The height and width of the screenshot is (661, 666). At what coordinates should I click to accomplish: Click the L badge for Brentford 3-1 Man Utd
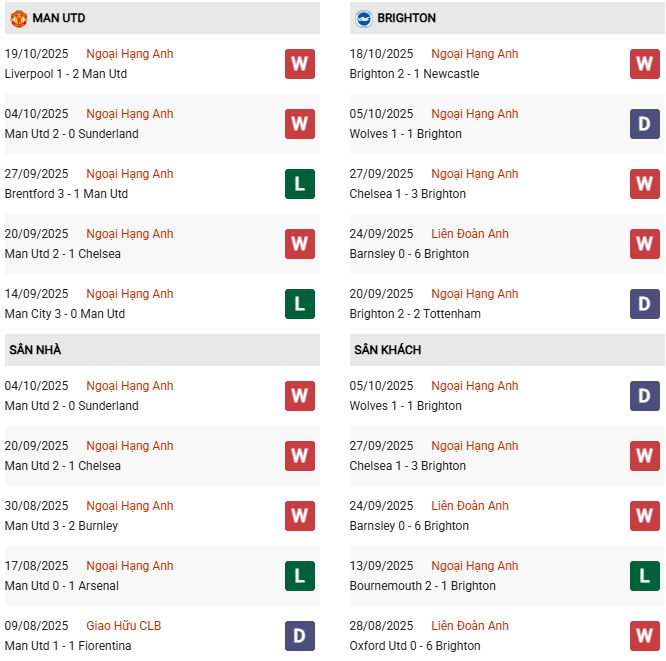tap(299, 184)
